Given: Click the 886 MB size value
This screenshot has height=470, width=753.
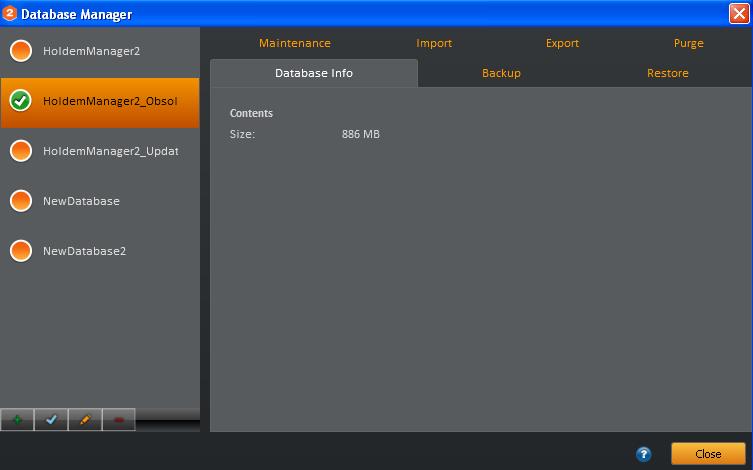Looking at the screenshot, I should click(x=361, y=134).
